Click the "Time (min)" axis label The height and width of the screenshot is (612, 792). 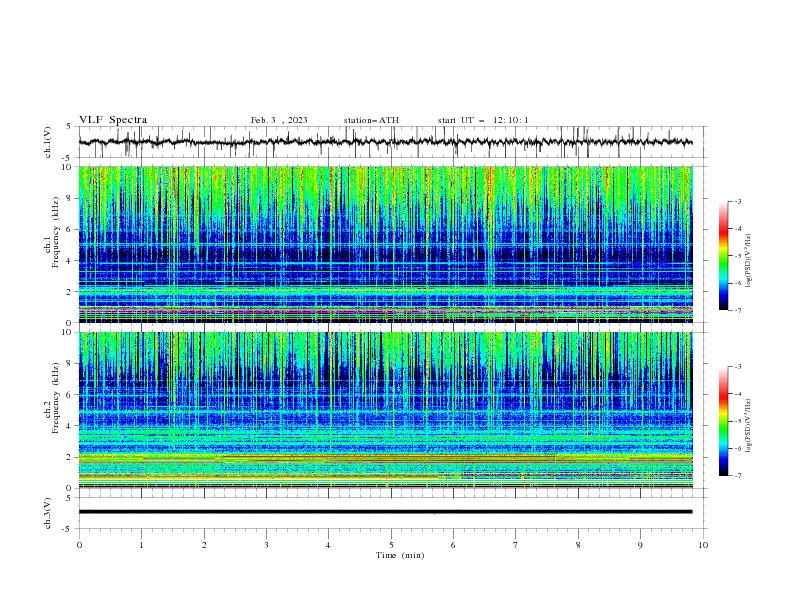(x=400, y=555)
